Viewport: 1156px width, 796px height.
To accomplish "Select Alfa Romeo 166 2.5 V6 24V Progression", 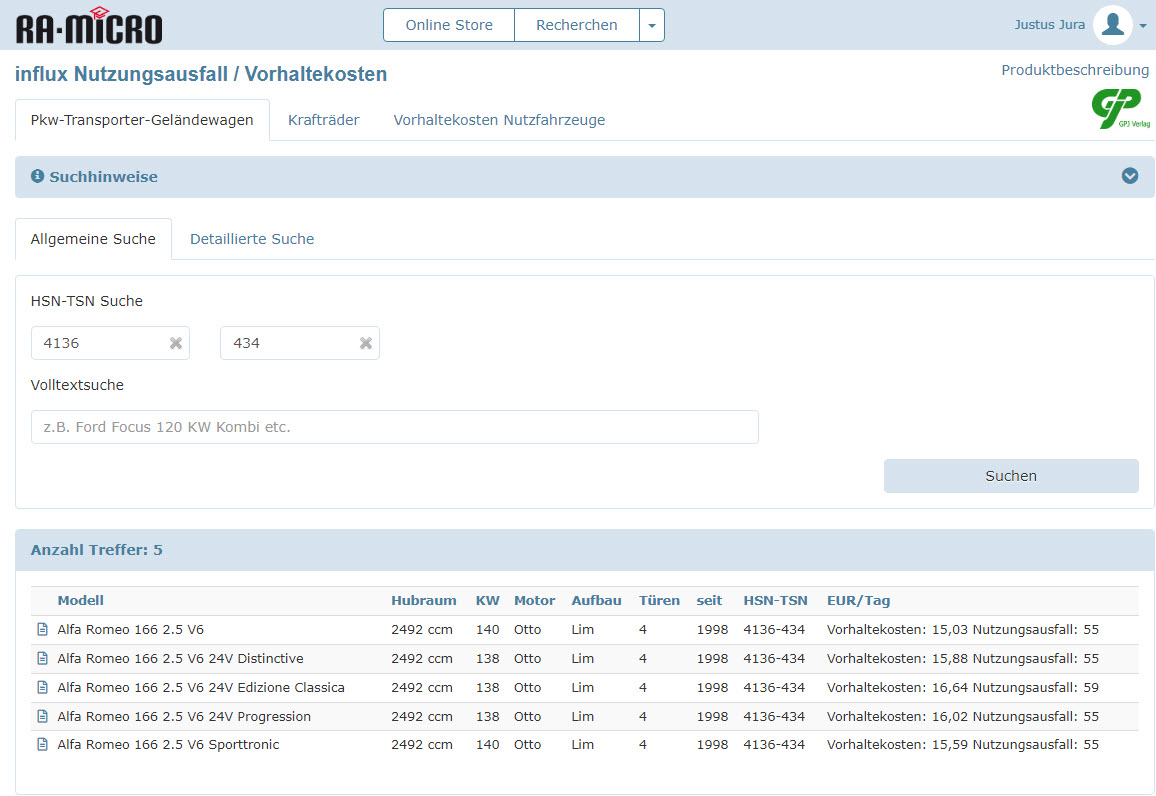I will (x=184, y=716).
